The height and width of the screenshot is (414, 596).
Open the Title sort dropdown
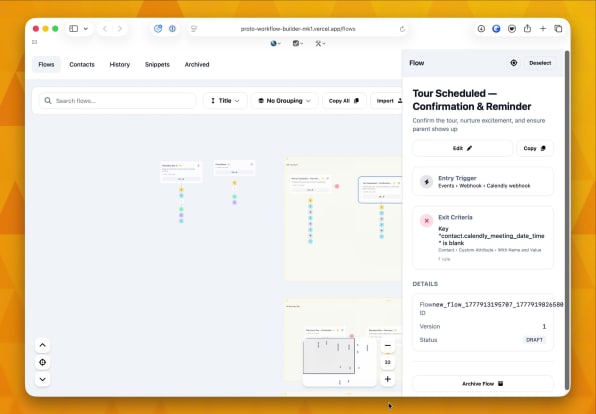pyautogui.click(x=225, y=101)
